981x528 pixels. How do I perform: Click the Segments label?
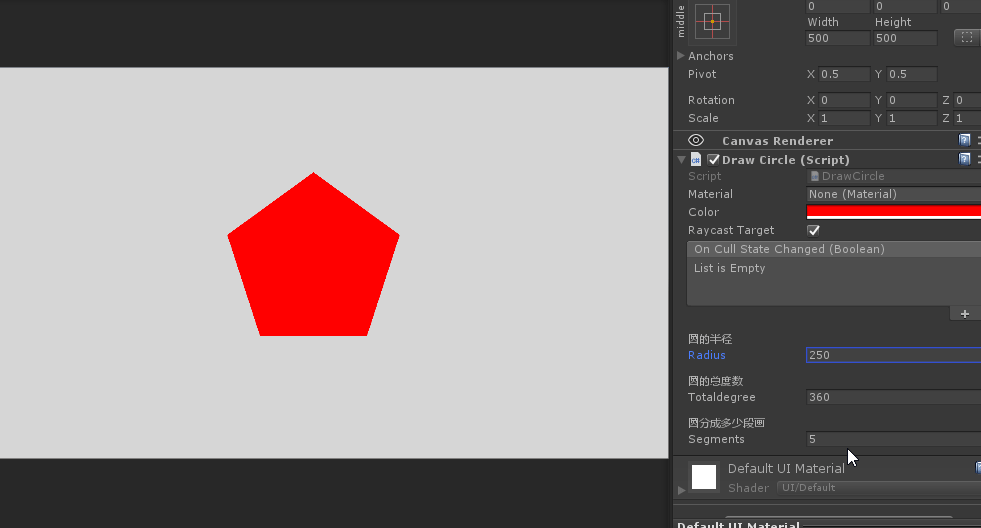pos(716,439)
